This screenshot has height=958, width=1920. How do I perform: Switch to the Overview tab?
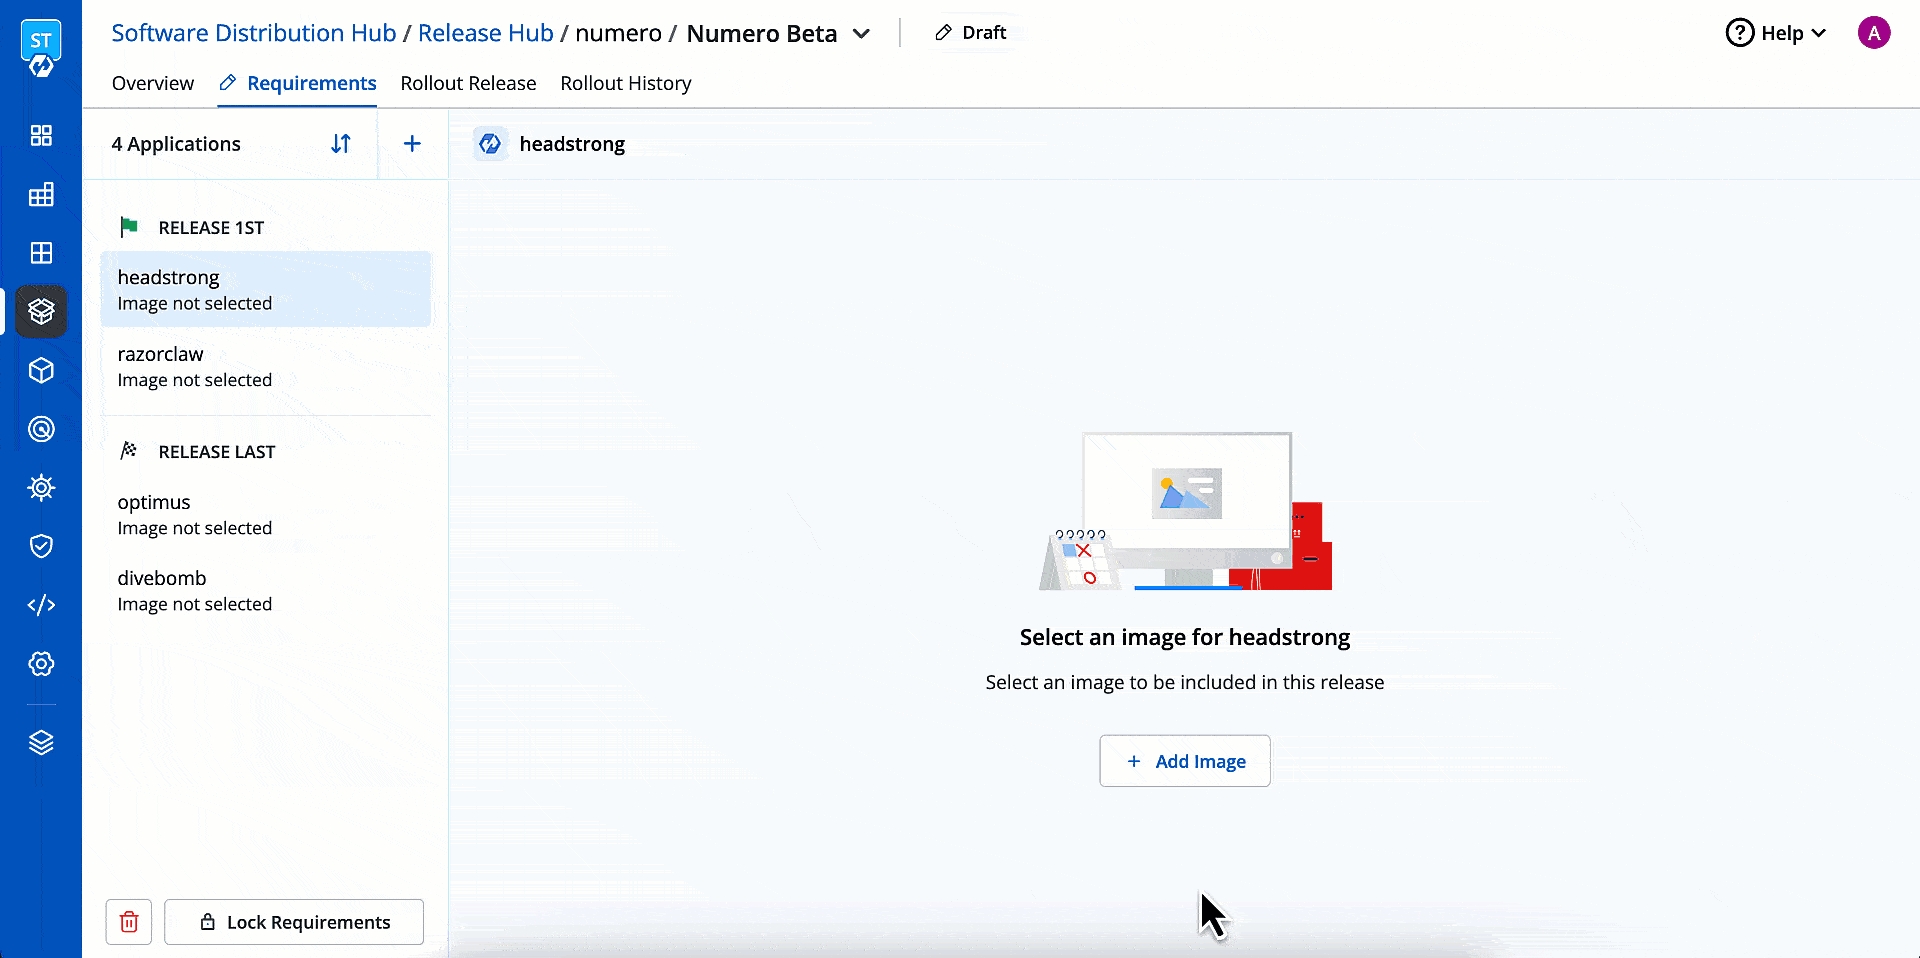153,83
